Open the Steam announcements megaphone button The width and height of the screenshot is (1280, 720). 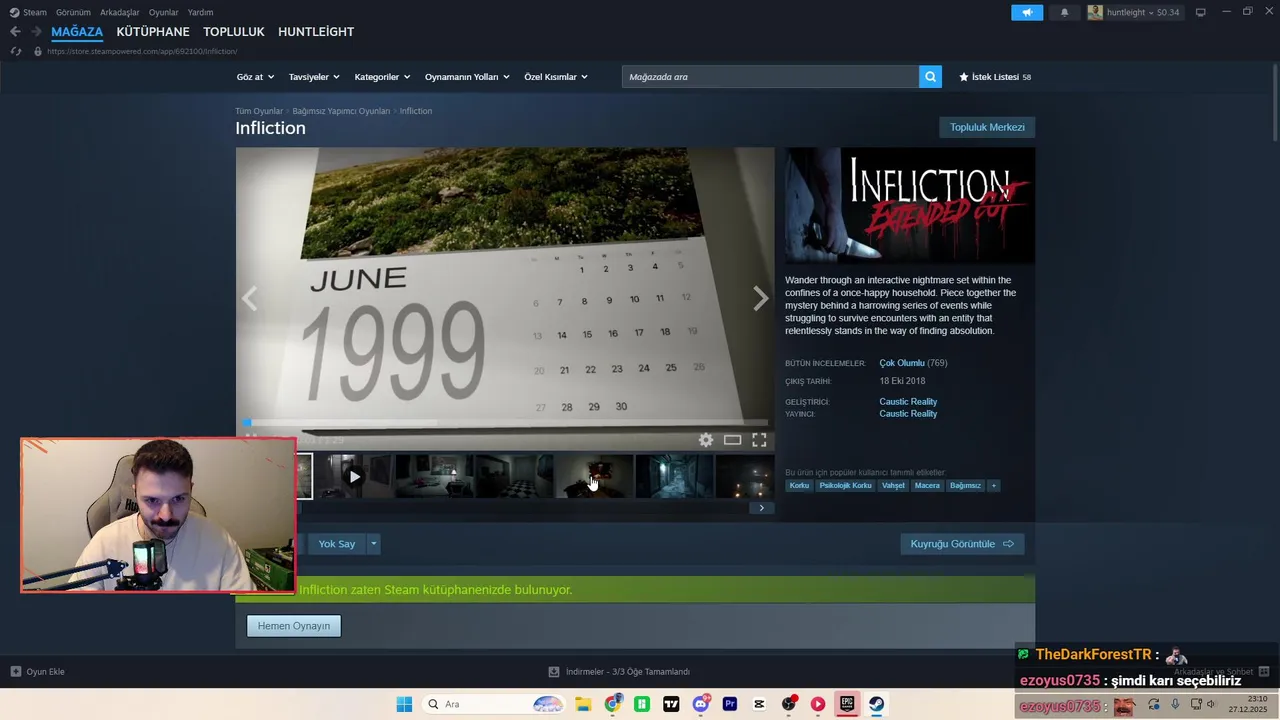(x=1027, y=12)
